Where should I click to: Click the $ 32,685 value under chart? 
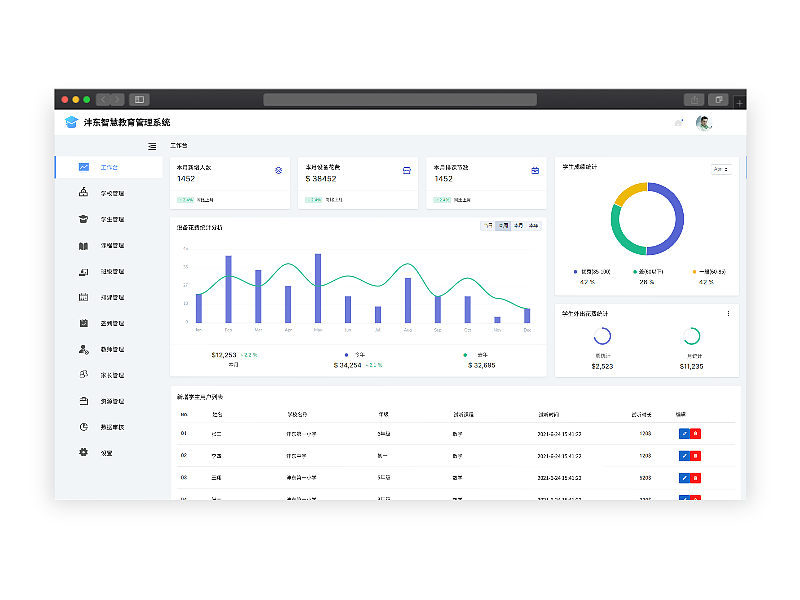point(482,365)
